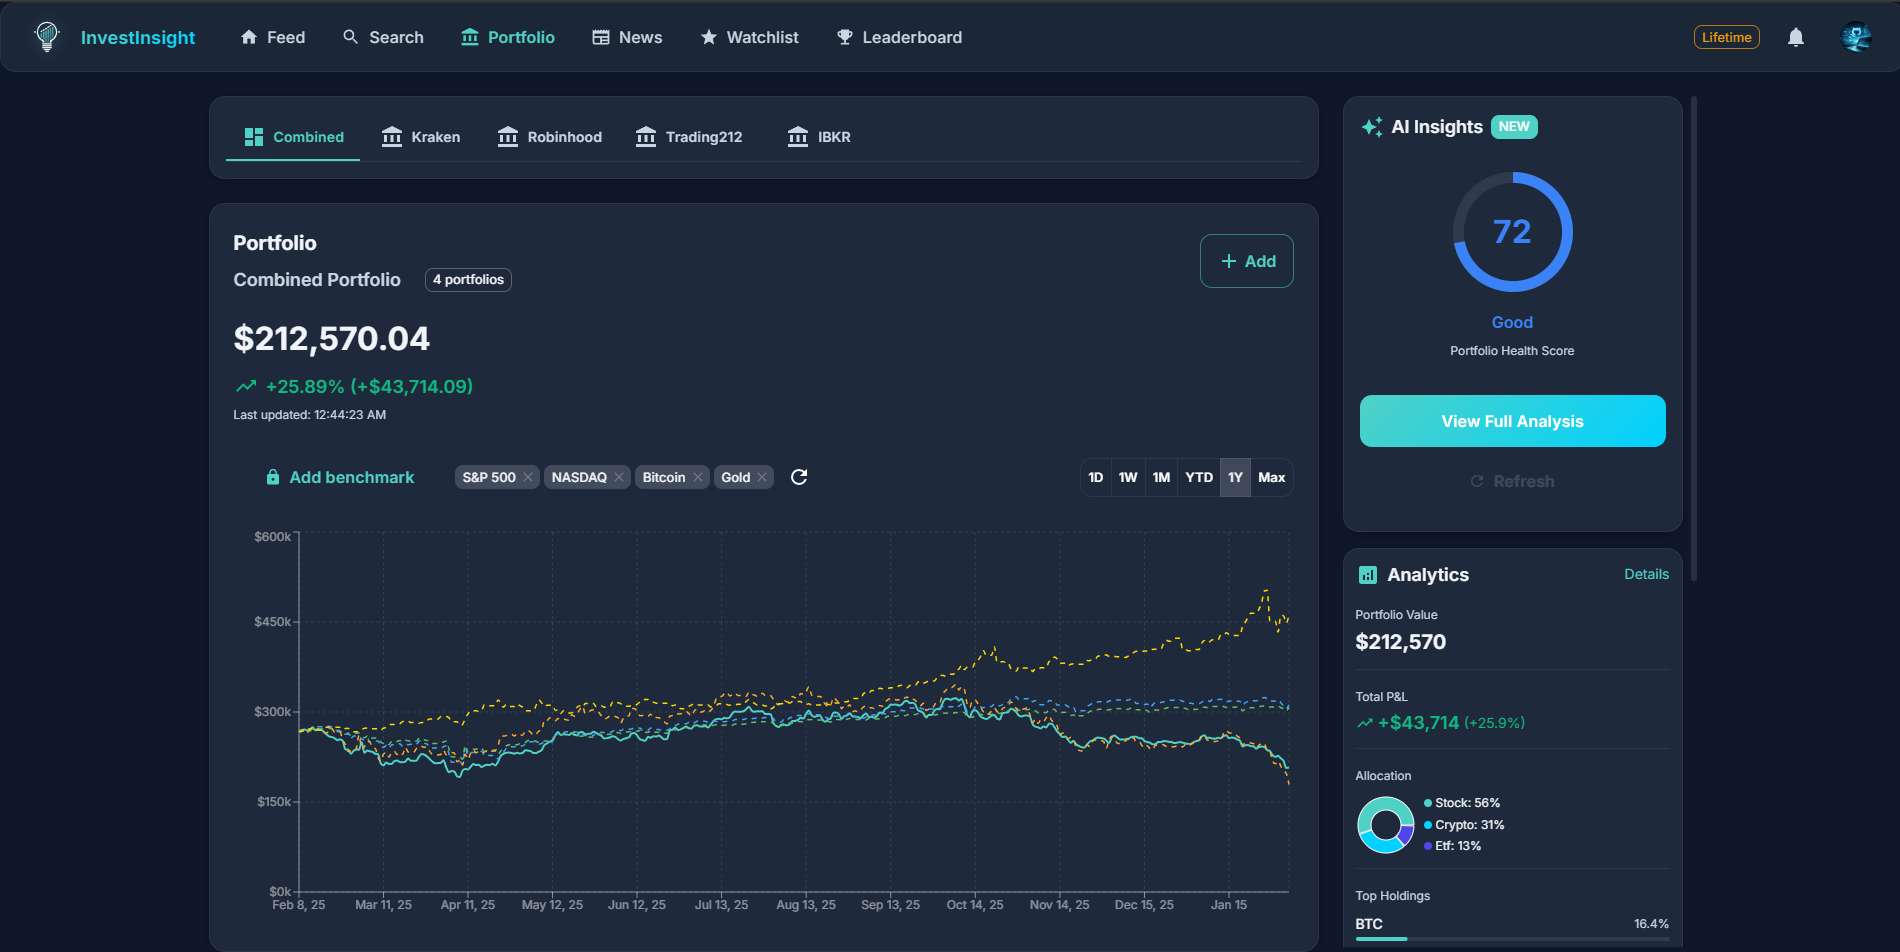This screenshot has height=952, width=1900.
Task: Click View Full Analysis button
Action: click(x=1512, y=421)
